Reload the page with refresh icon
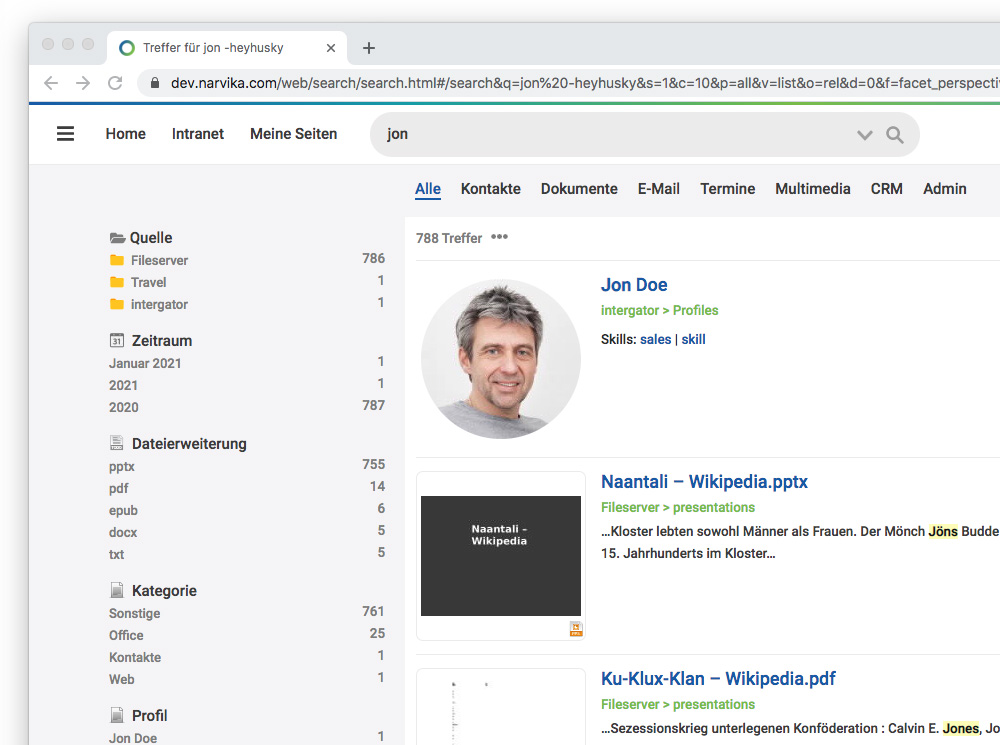The image size is (1000, 745). (x=115, y=83)
